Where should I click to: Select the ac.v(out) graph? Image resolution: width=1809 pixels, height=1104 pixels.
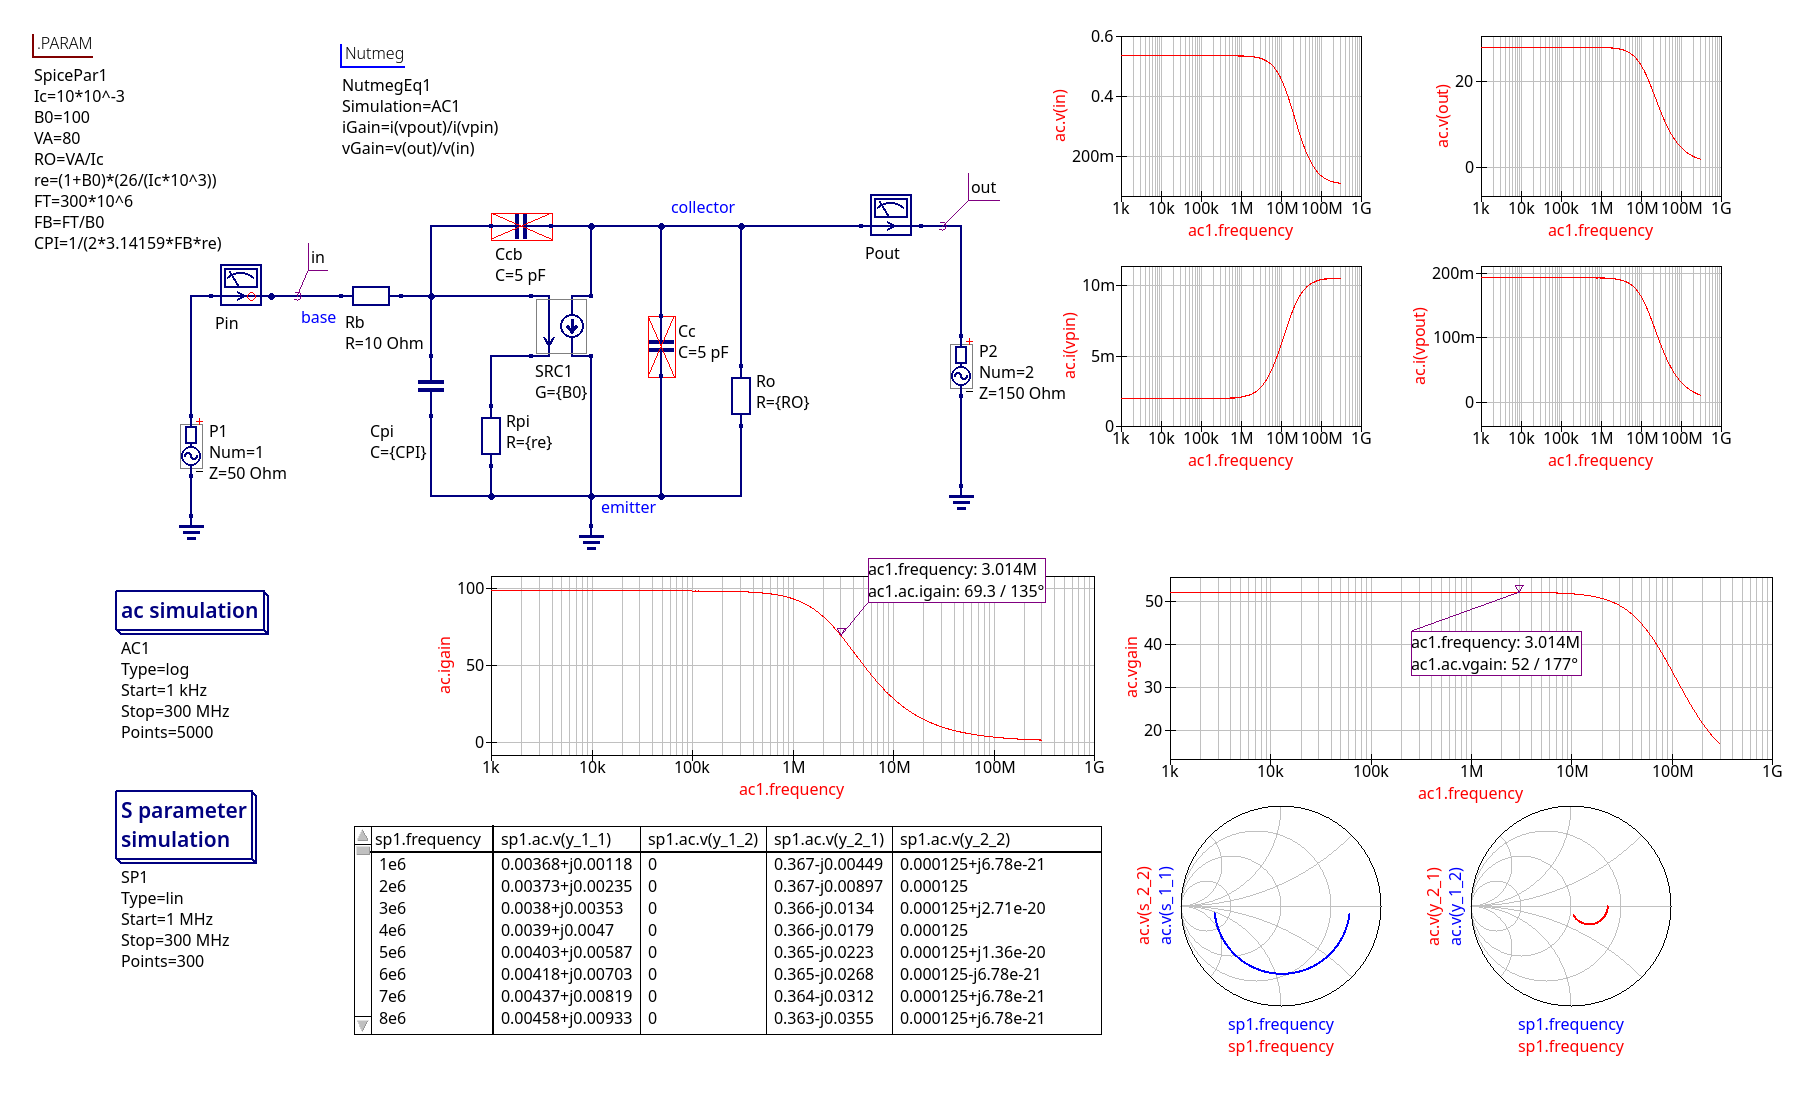point(1601,116)
